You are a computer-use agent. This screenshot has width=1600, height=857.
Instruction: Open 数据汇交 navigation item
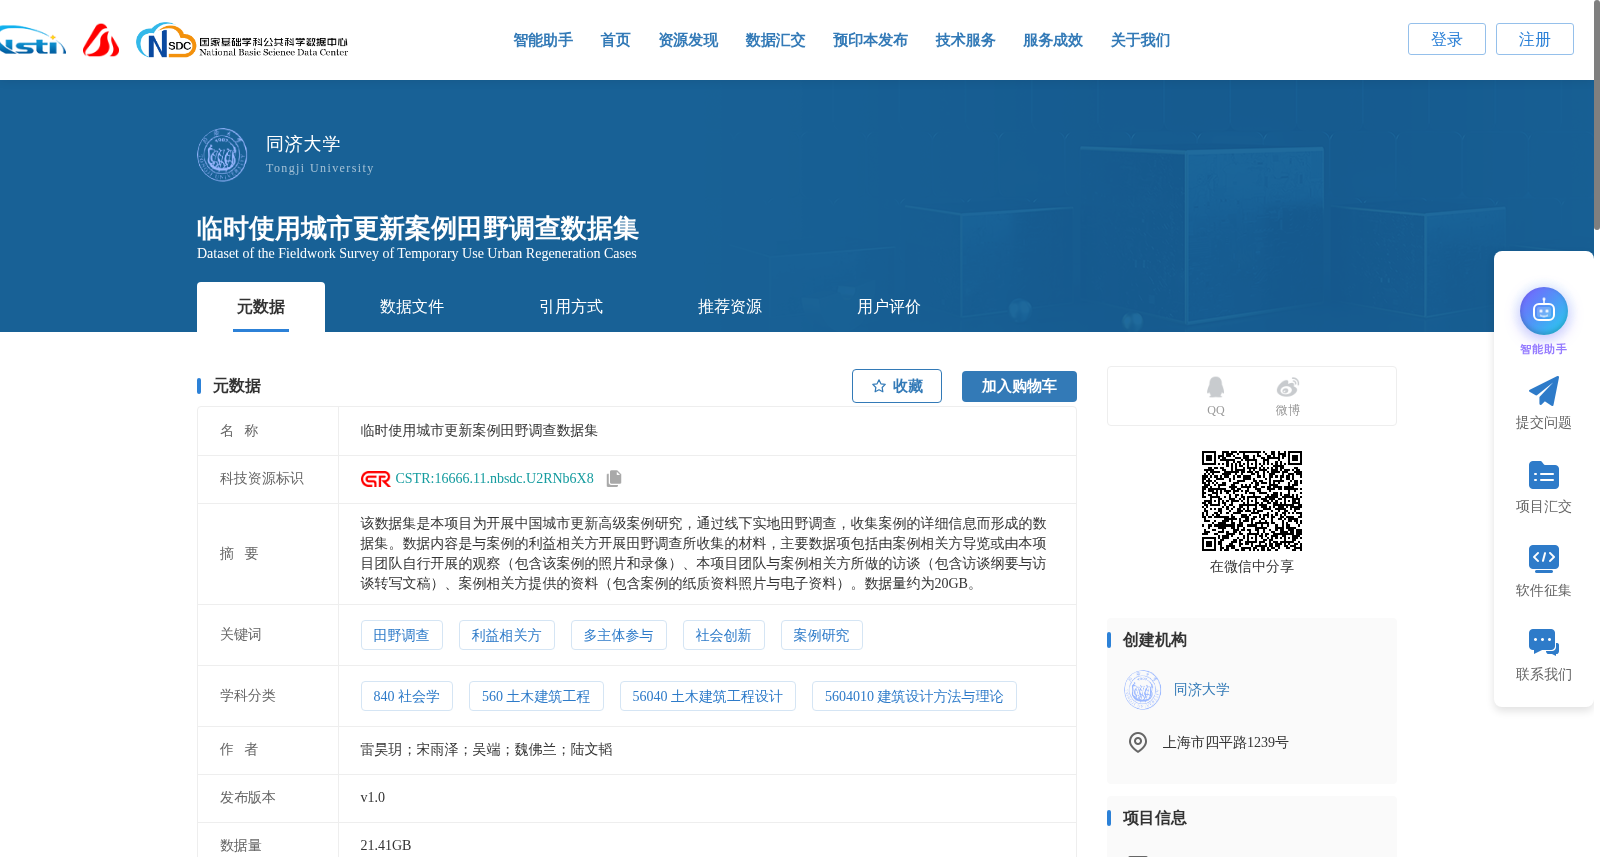click(x=775, y=40)
